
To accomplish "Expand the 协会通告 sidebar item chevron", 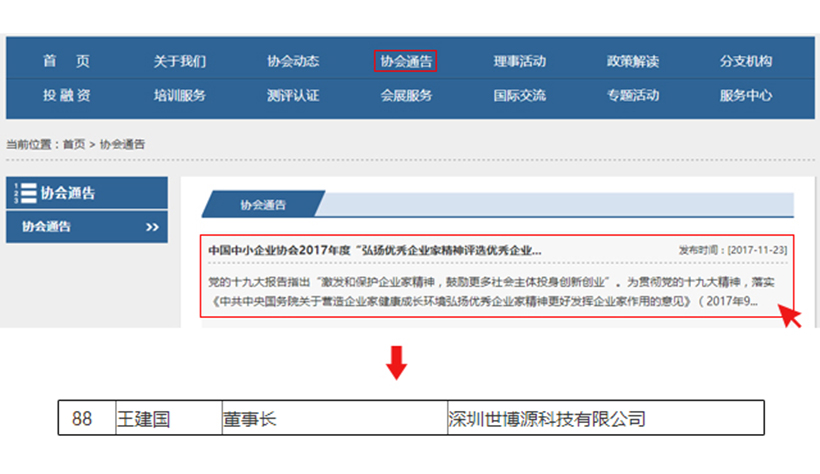I will click(152, 227).
